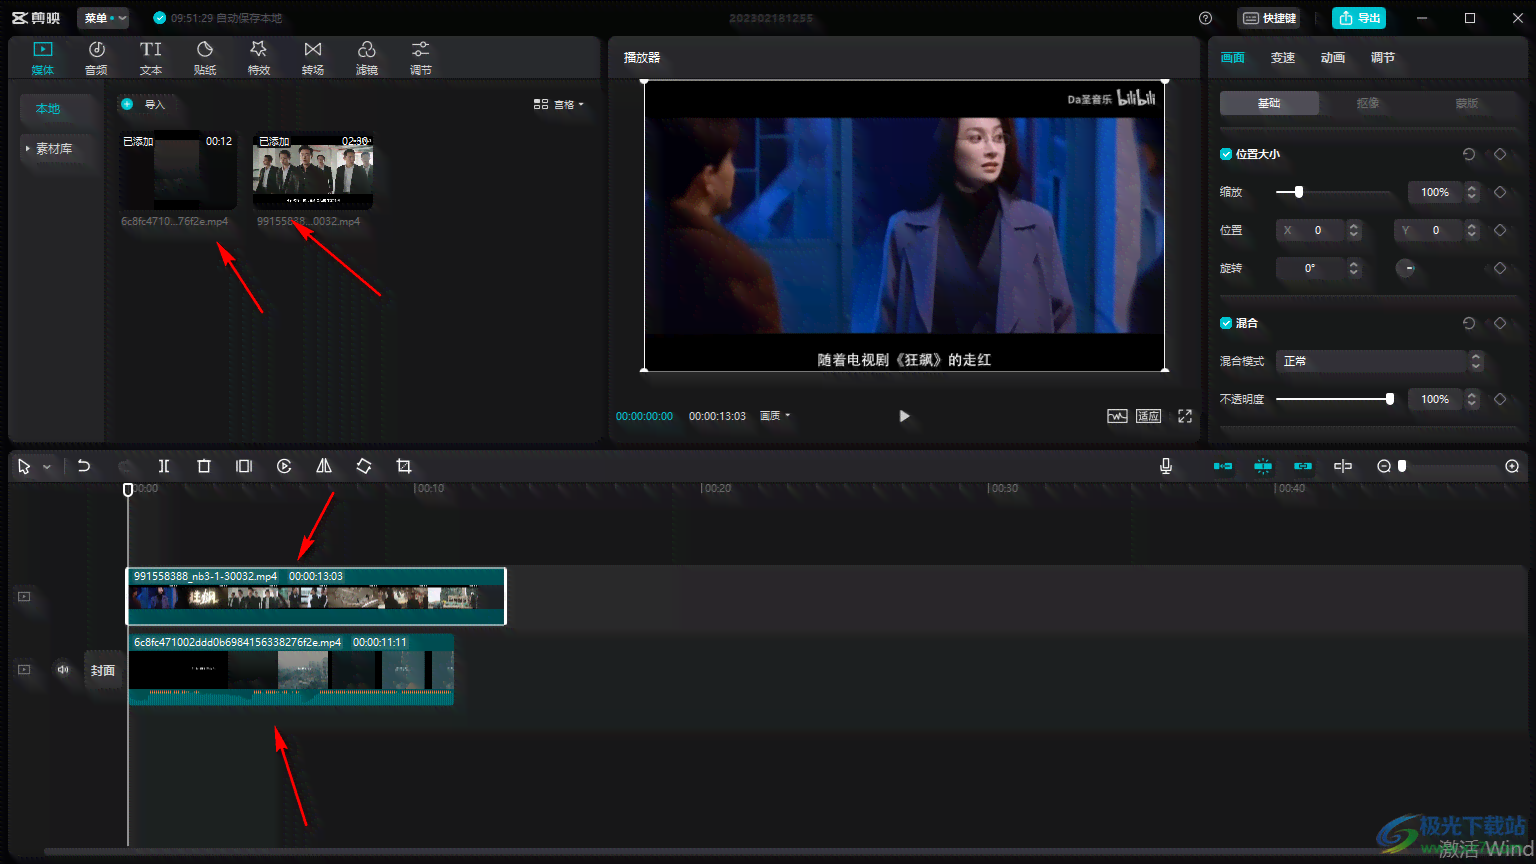The height and width of the screenshot is (864, 1536).
Task: Click the 缩放 percentage stepper arrows
Action: pos(1472,192)
